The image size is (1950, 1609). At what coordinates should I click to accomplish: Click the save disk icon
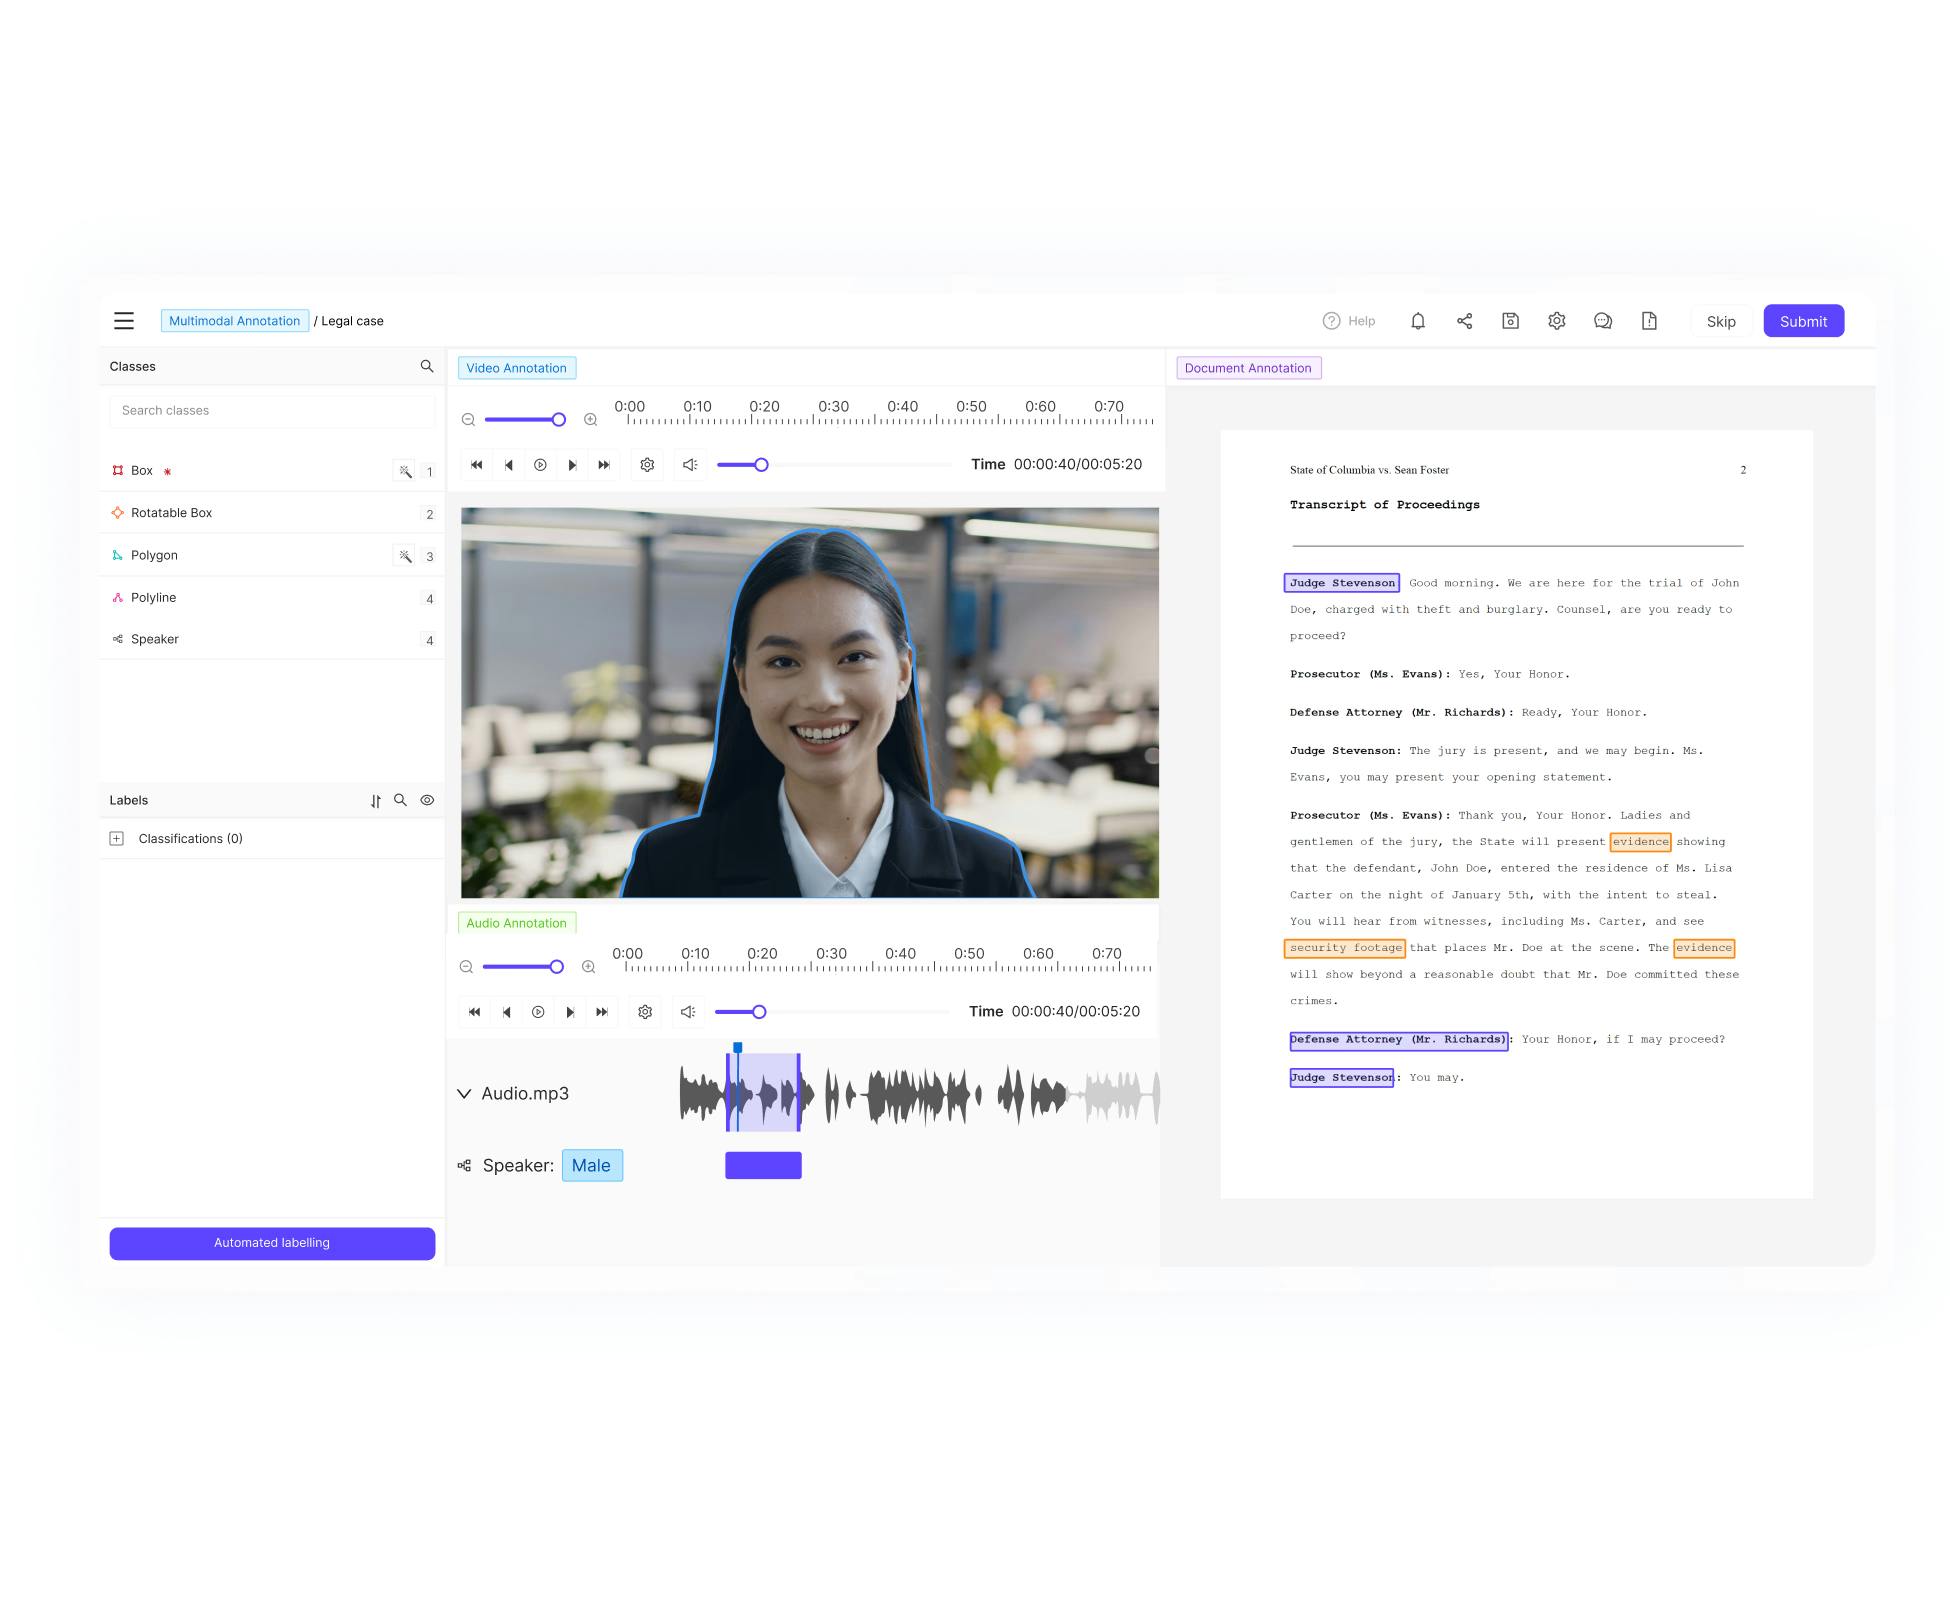tap(1510, 321)
